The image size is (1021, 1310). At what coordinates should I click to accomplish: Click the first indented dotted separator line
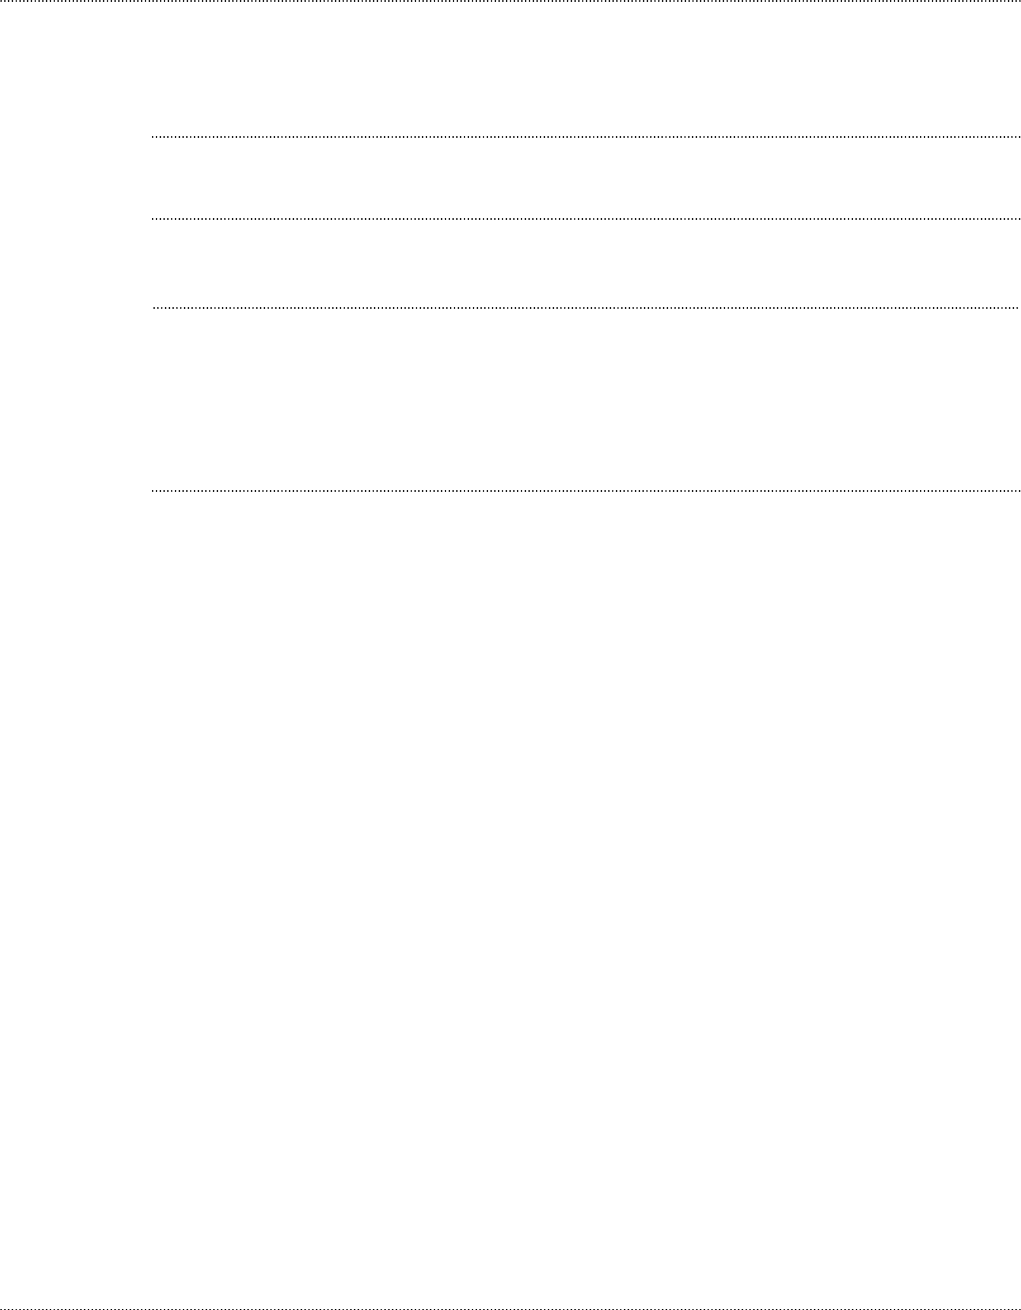coord(585,136)
